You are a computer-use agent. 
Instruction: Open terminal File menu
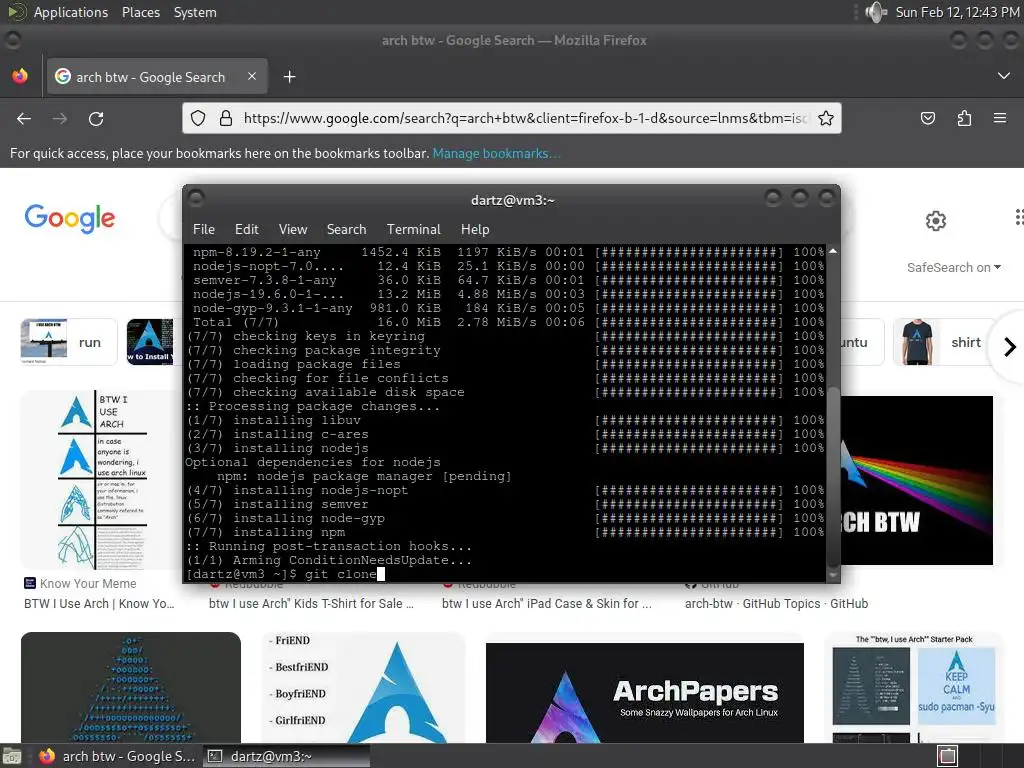pos(204,229)
